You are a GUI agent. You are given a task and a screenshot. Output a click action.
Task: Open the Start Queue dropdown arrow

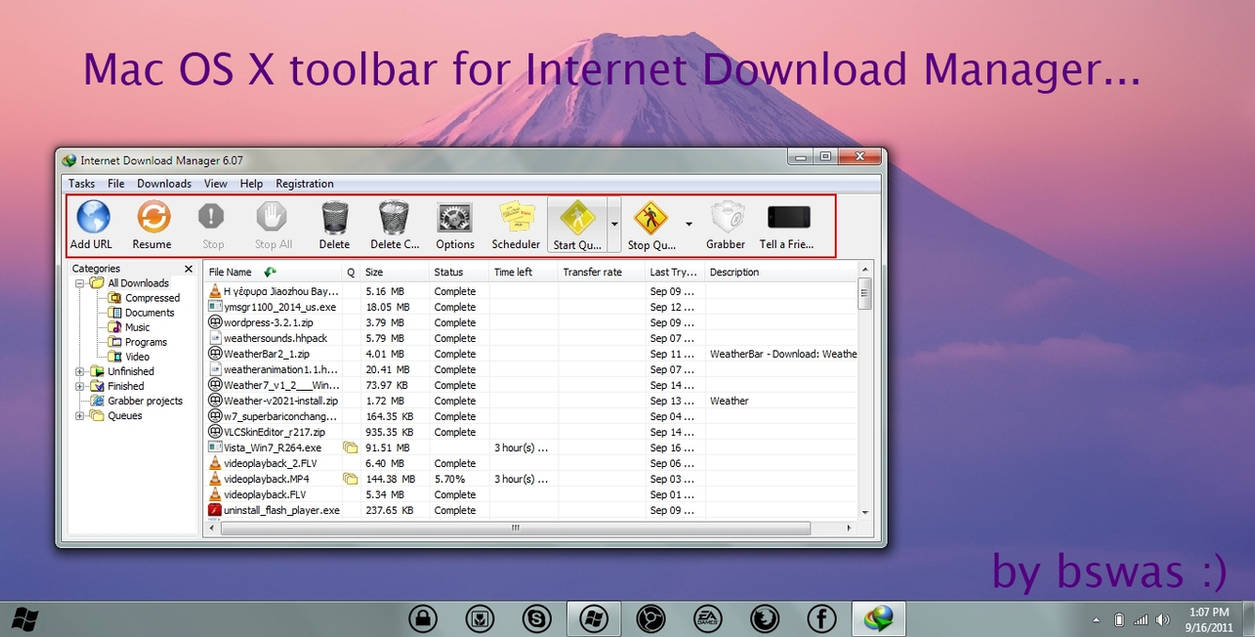(614, 224)
